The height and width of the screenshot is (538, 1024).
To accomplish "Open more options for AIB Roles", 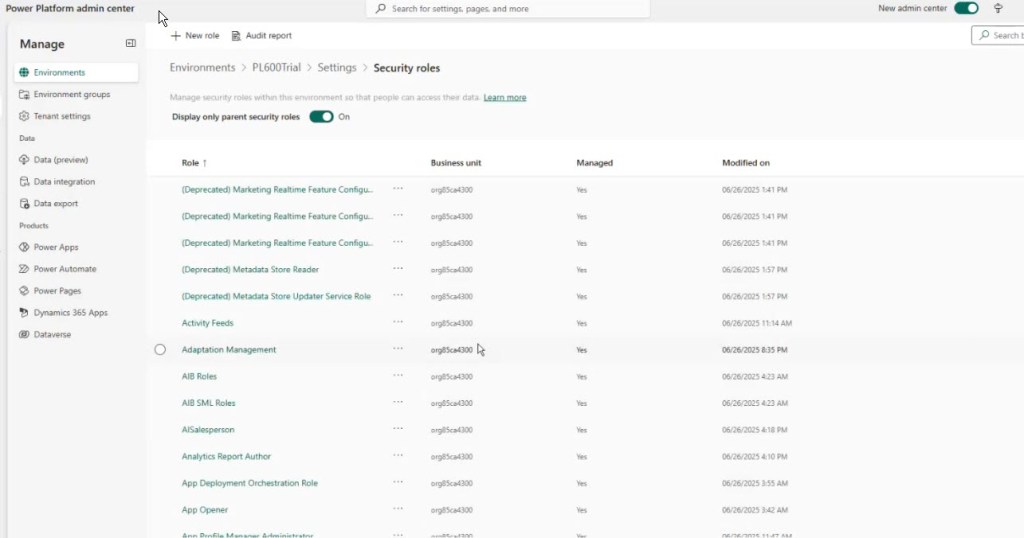I will tap(398, 376).
